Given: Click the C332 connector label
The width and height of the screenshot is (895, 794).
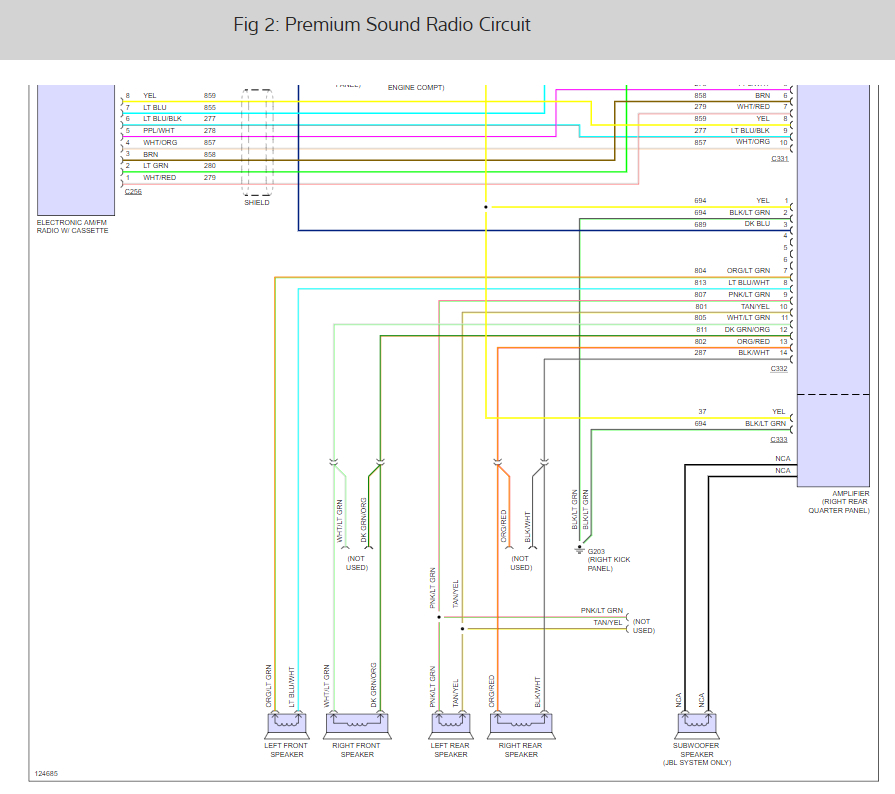Looking at the screenshot, I should (779, 369).
